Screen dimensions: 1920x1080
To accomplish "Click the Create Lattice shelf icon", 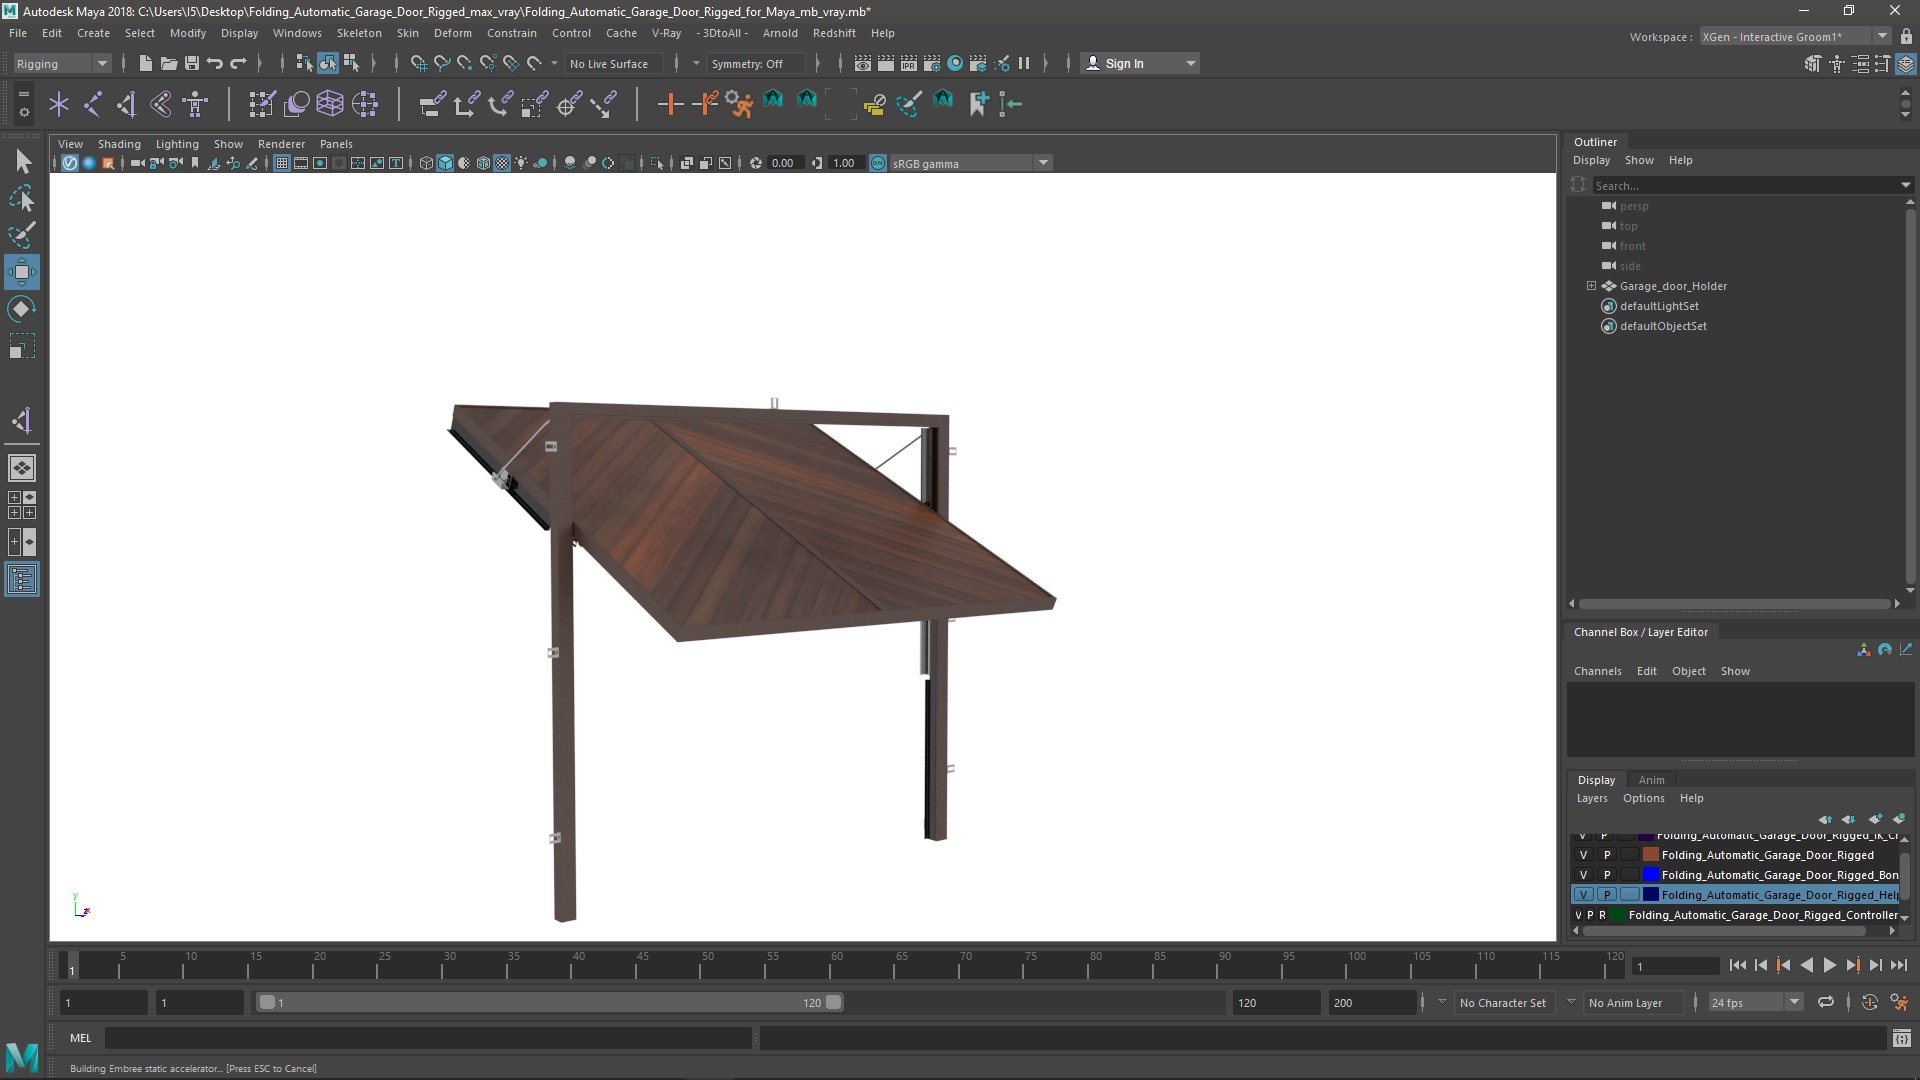I will point(330,103).
